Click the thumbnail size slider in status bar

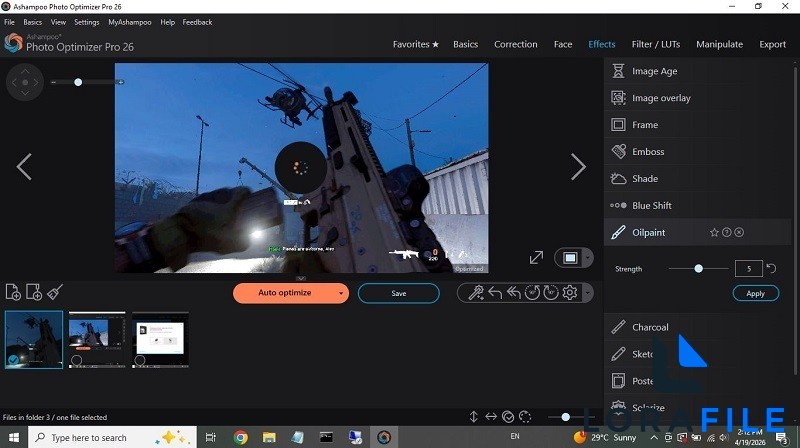click(x=565, y=417)
